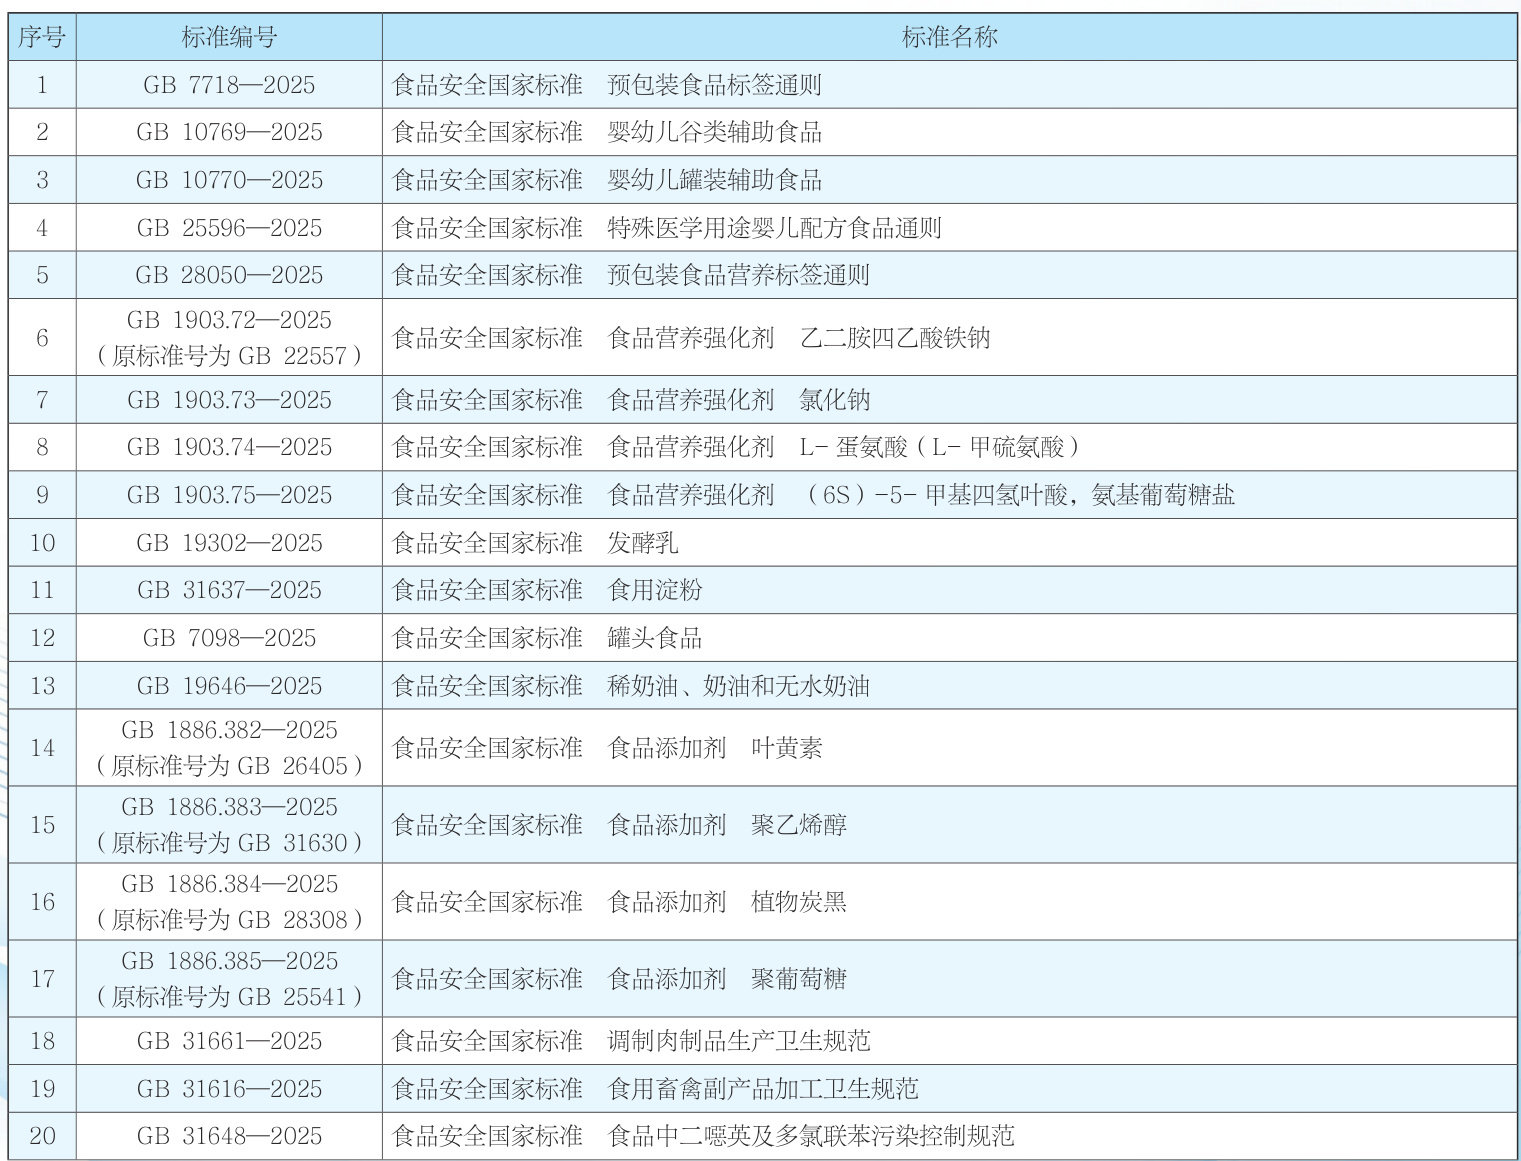
Task: Click the 聚乙烯醇 food additive entry
Action: [798, 825]
